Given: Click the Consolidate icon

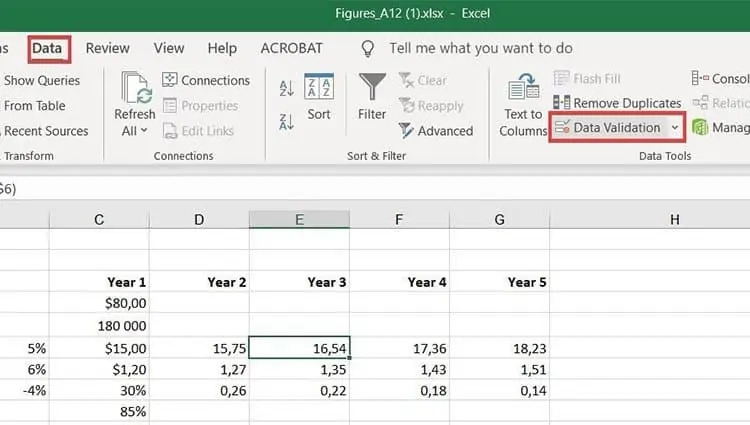Looking at the screenshot, I should 700,78.
